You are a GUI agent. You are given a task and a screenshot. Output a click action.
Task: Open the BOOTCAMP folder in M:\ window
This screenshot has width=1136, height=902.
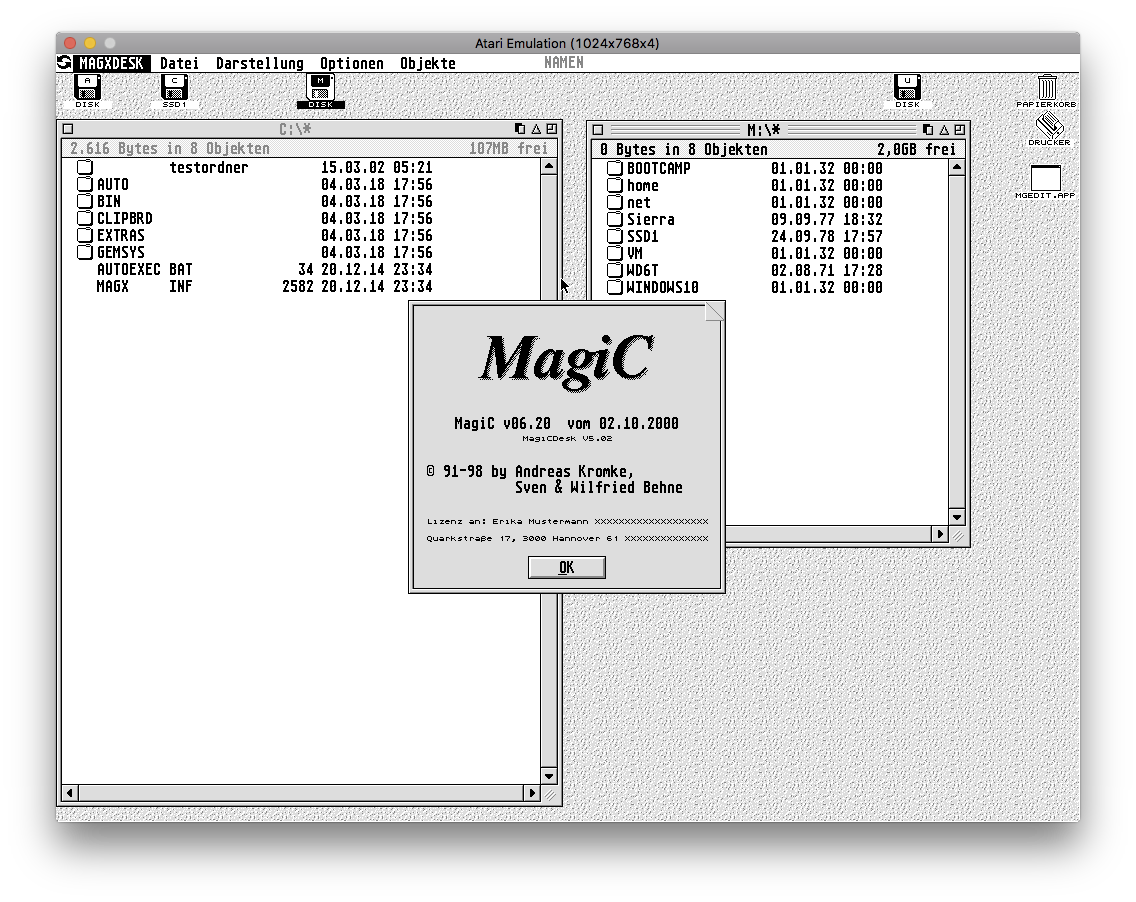[656, 167]
